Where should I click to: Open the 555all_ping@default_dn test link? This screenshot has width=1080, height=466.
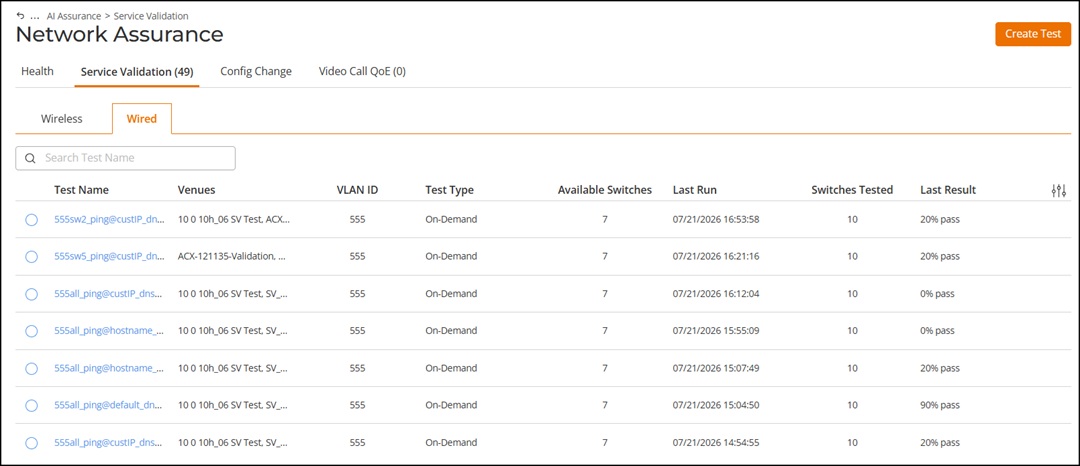pyautogui.click(x=110, y=405)
